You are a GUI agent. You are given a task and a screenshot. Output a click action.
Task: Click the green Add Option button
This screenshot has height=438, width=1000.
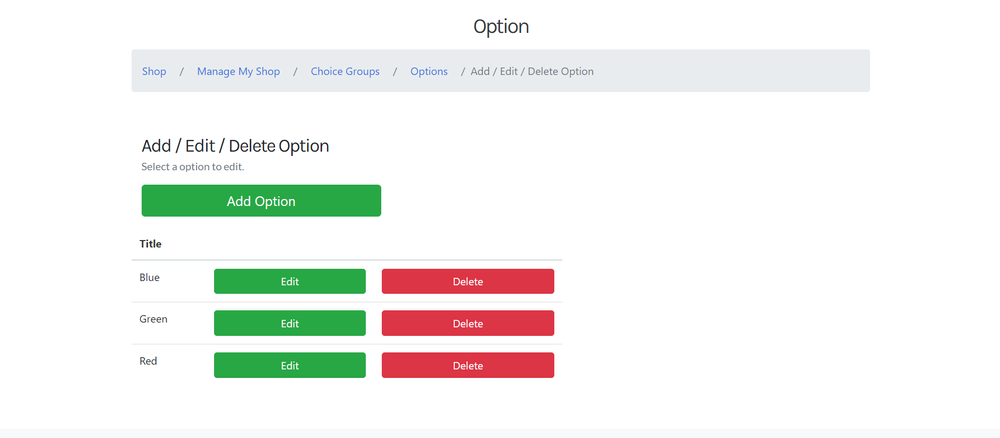coord(261,201)
